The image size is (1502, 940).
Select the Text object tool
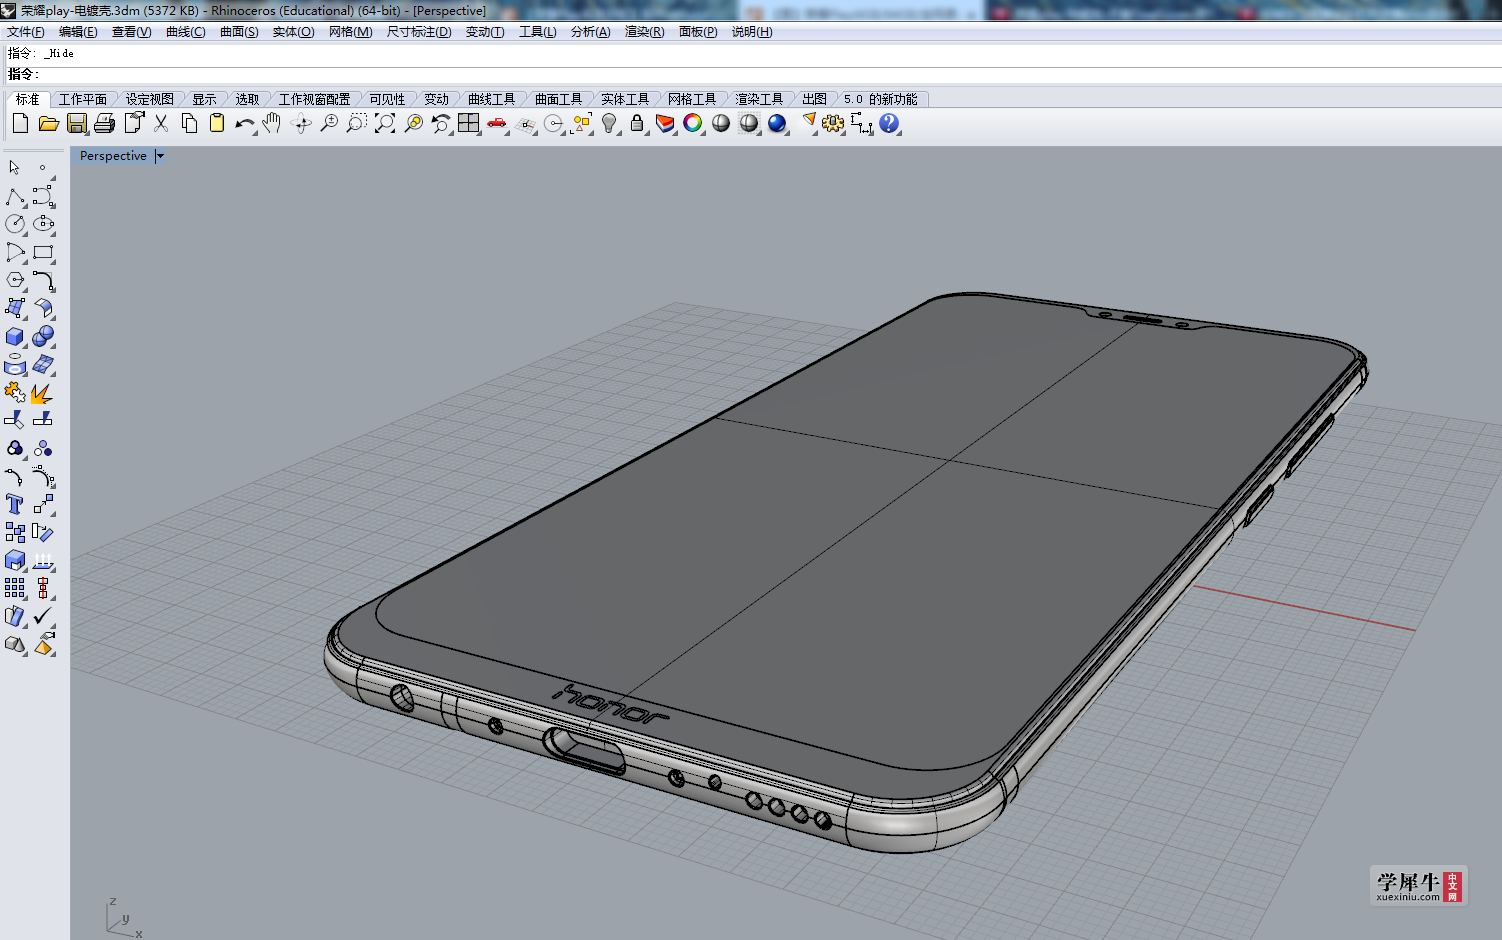point(15,504)
